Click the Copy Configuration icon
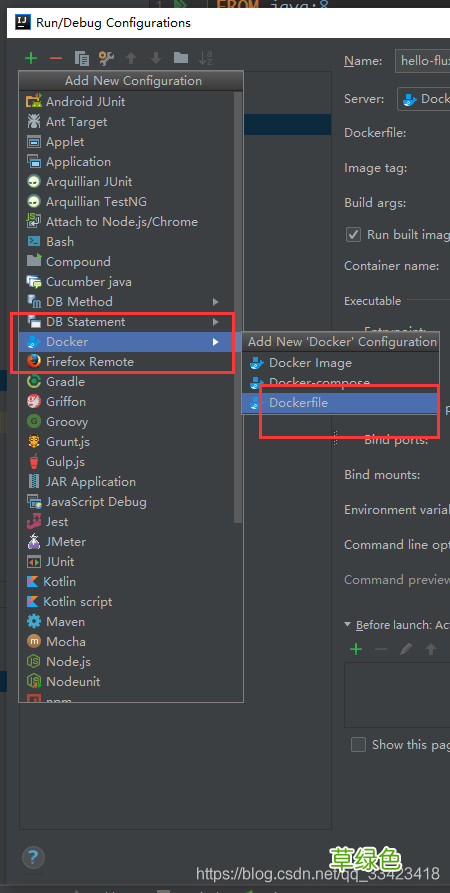Viewport: 450px width, 893px height. pyautogui.click(x=81, y=58)
